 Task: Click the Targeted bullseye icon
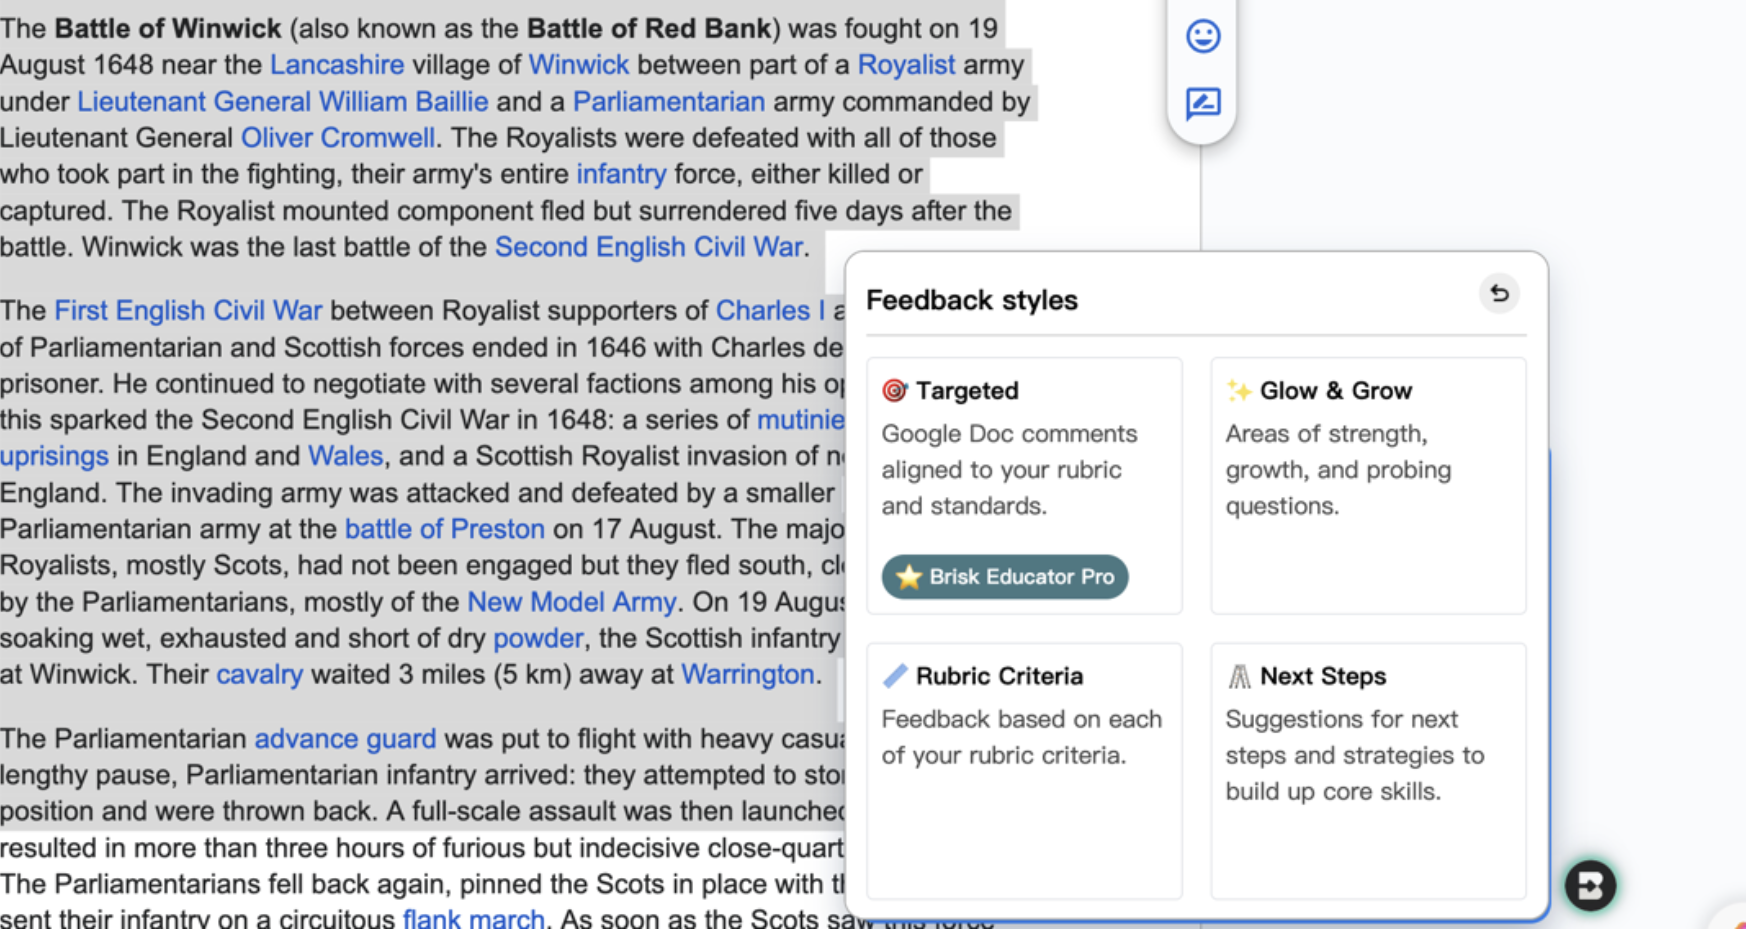coord(894,390)
